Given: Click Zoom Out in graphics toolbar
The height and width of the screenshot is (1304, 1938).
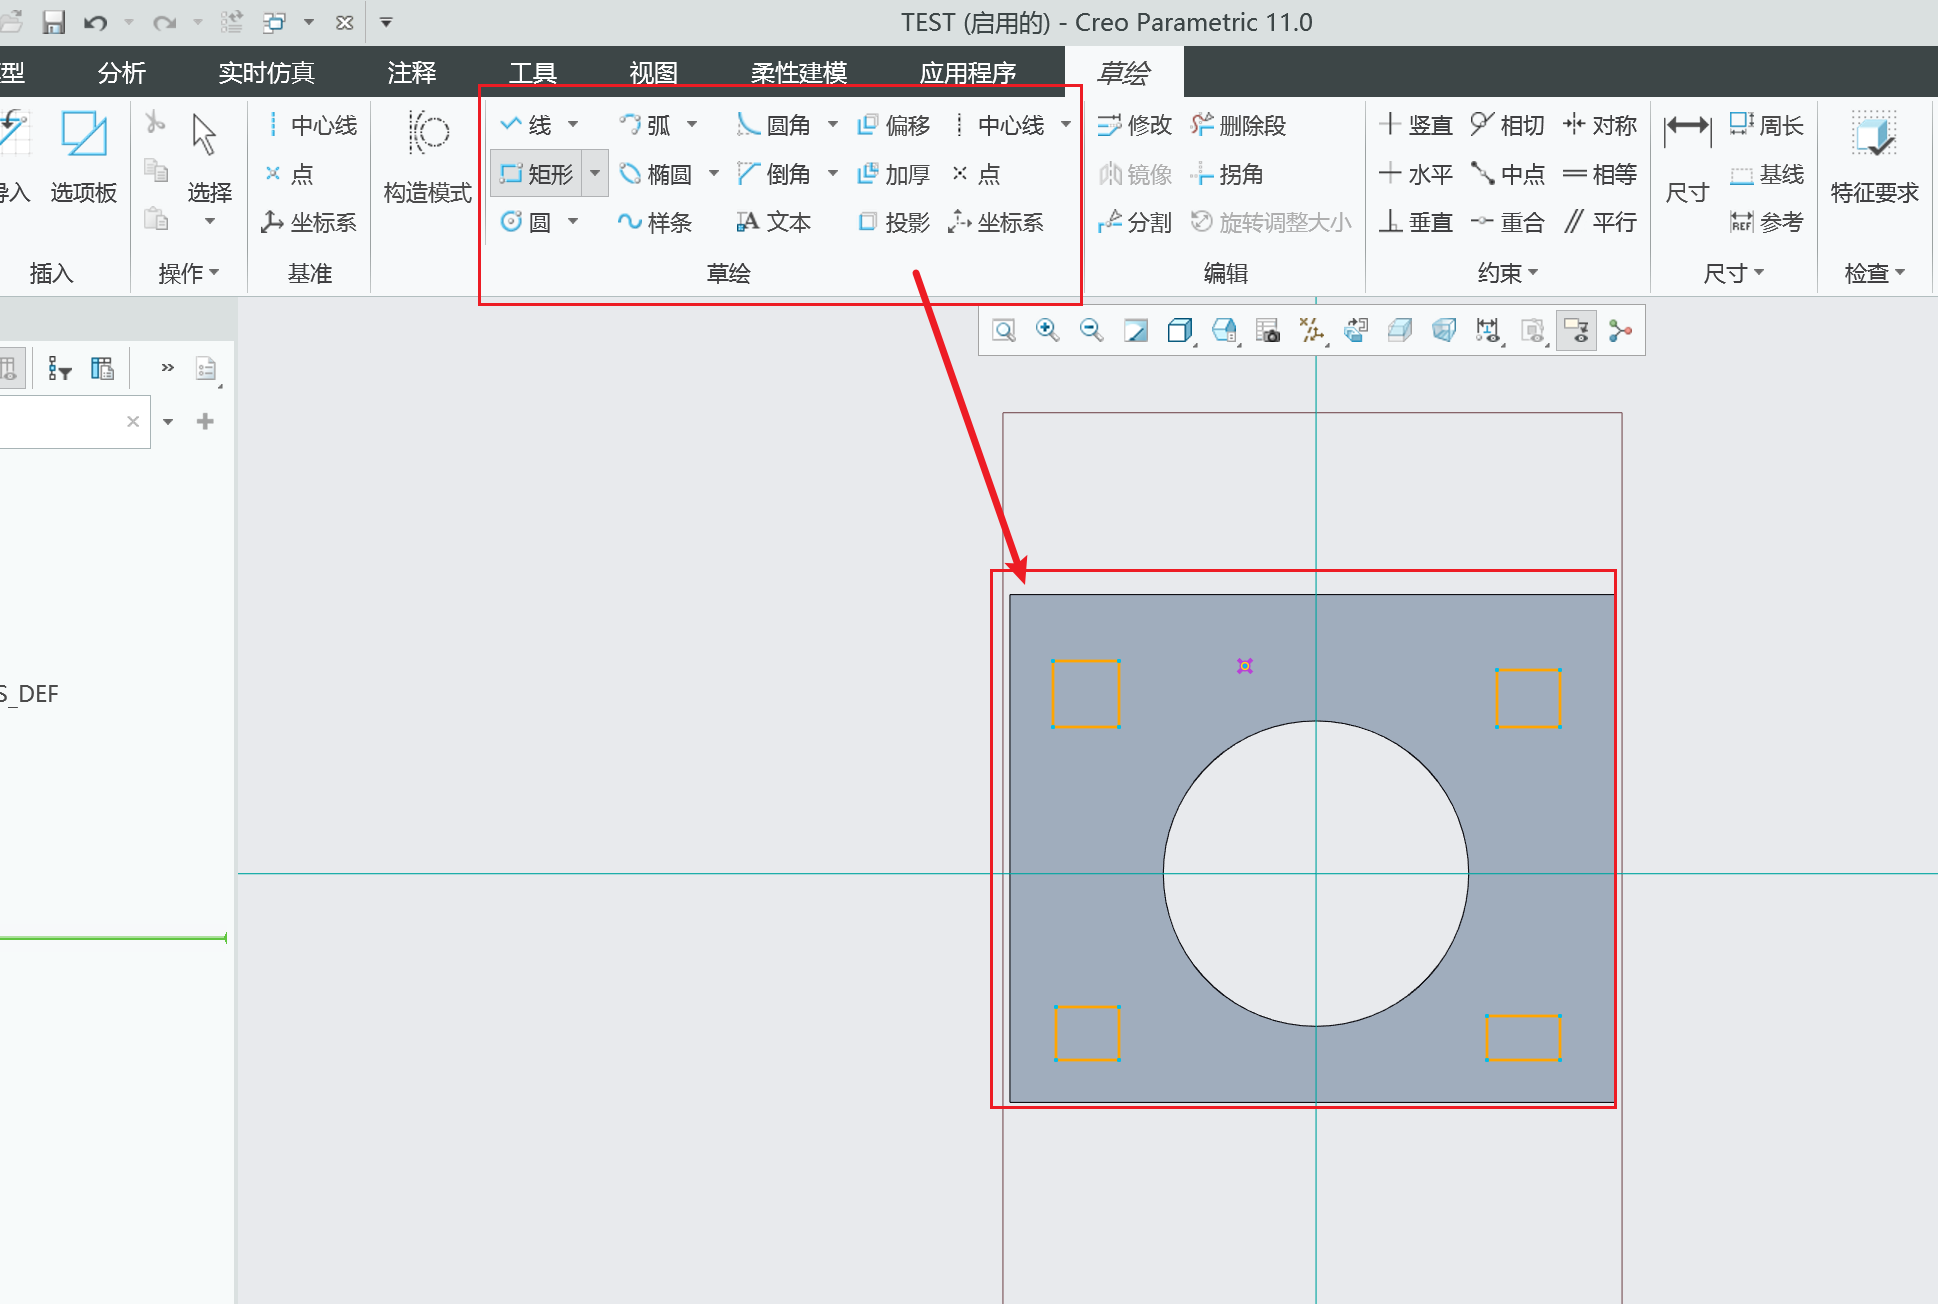Looking at the screenshot, I should tap(1091, 330).
